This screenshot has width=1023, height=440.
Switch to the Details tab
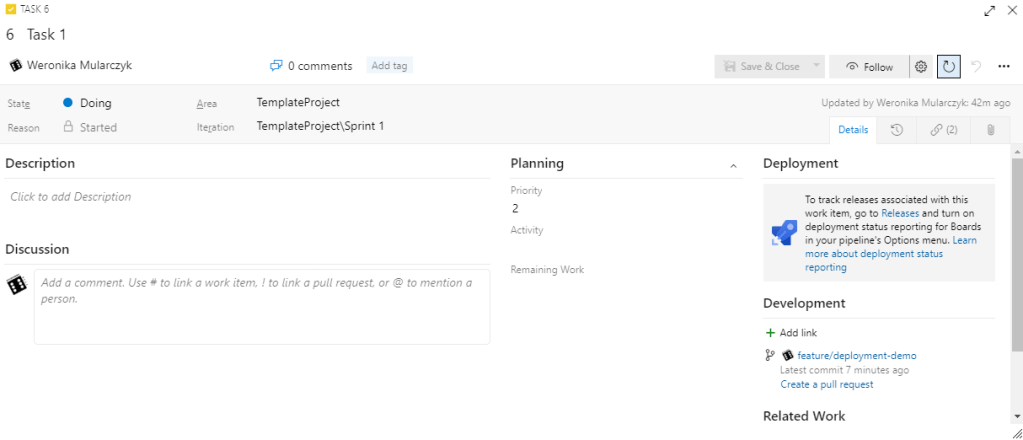tap(852, 130)
